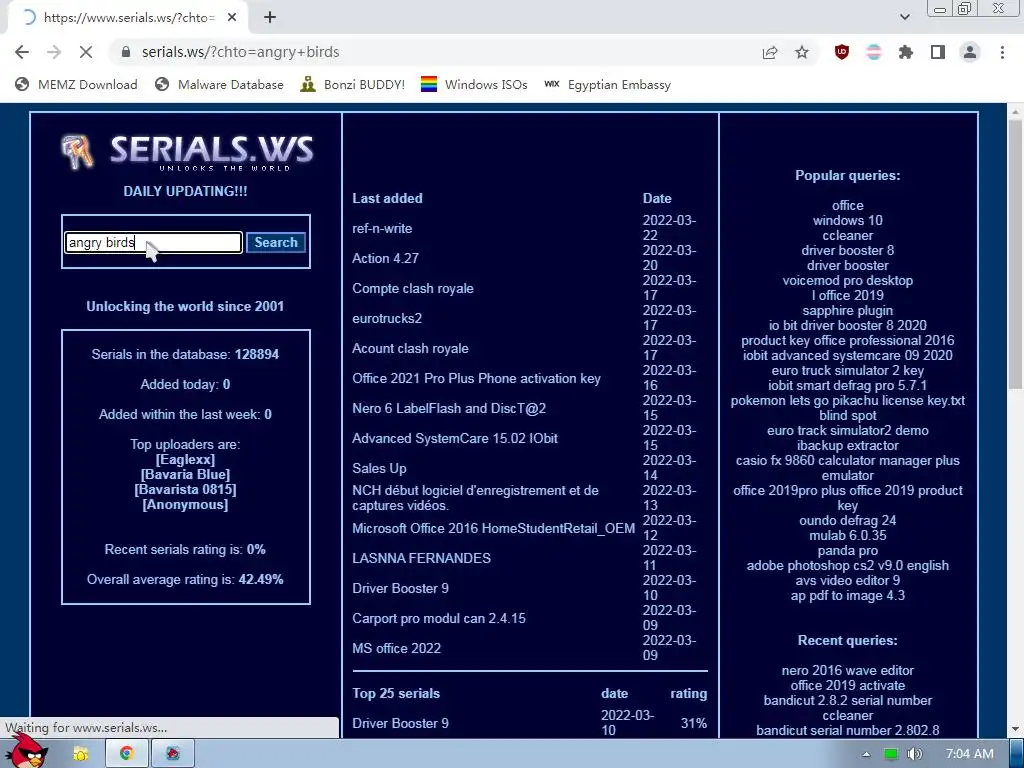This screenshot has width=1024, height=768.
Task: Select recent query nero 2016 wave editor
Action: pos(848,671)
